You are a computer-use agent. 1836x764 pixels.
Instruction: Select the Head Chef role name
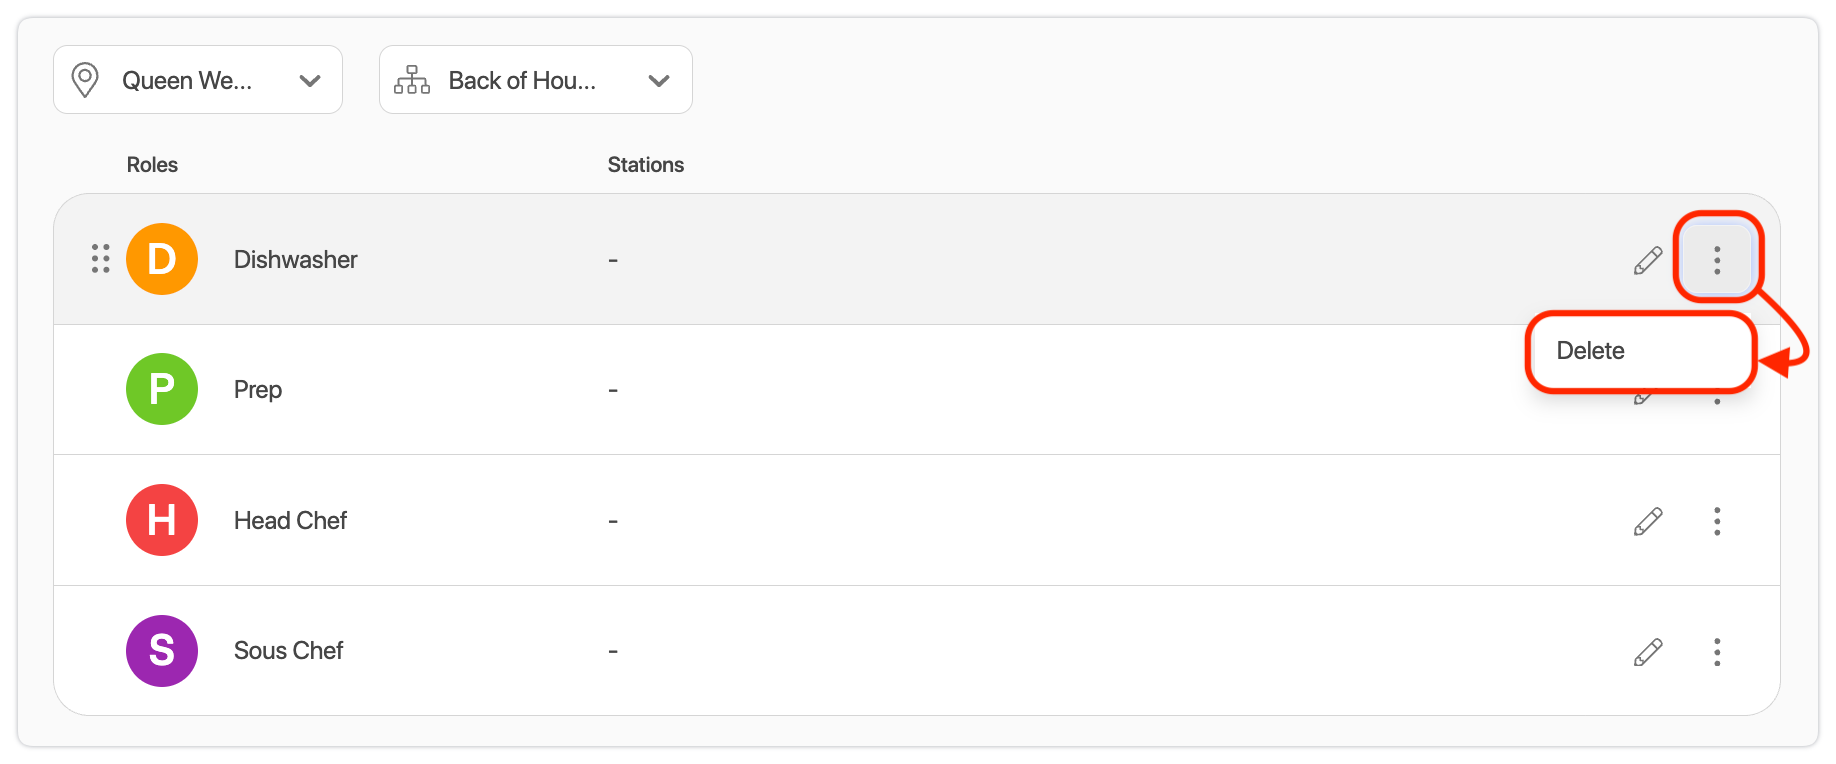[290, 520]
